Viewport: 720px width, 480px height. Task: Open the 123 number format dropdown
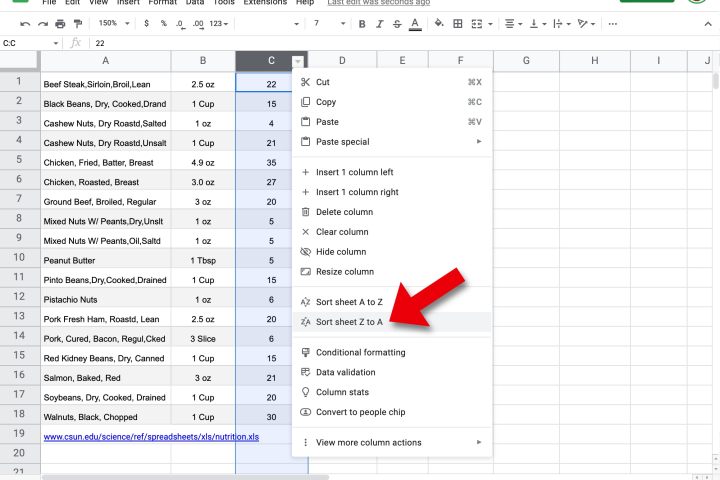pos(219,23)
